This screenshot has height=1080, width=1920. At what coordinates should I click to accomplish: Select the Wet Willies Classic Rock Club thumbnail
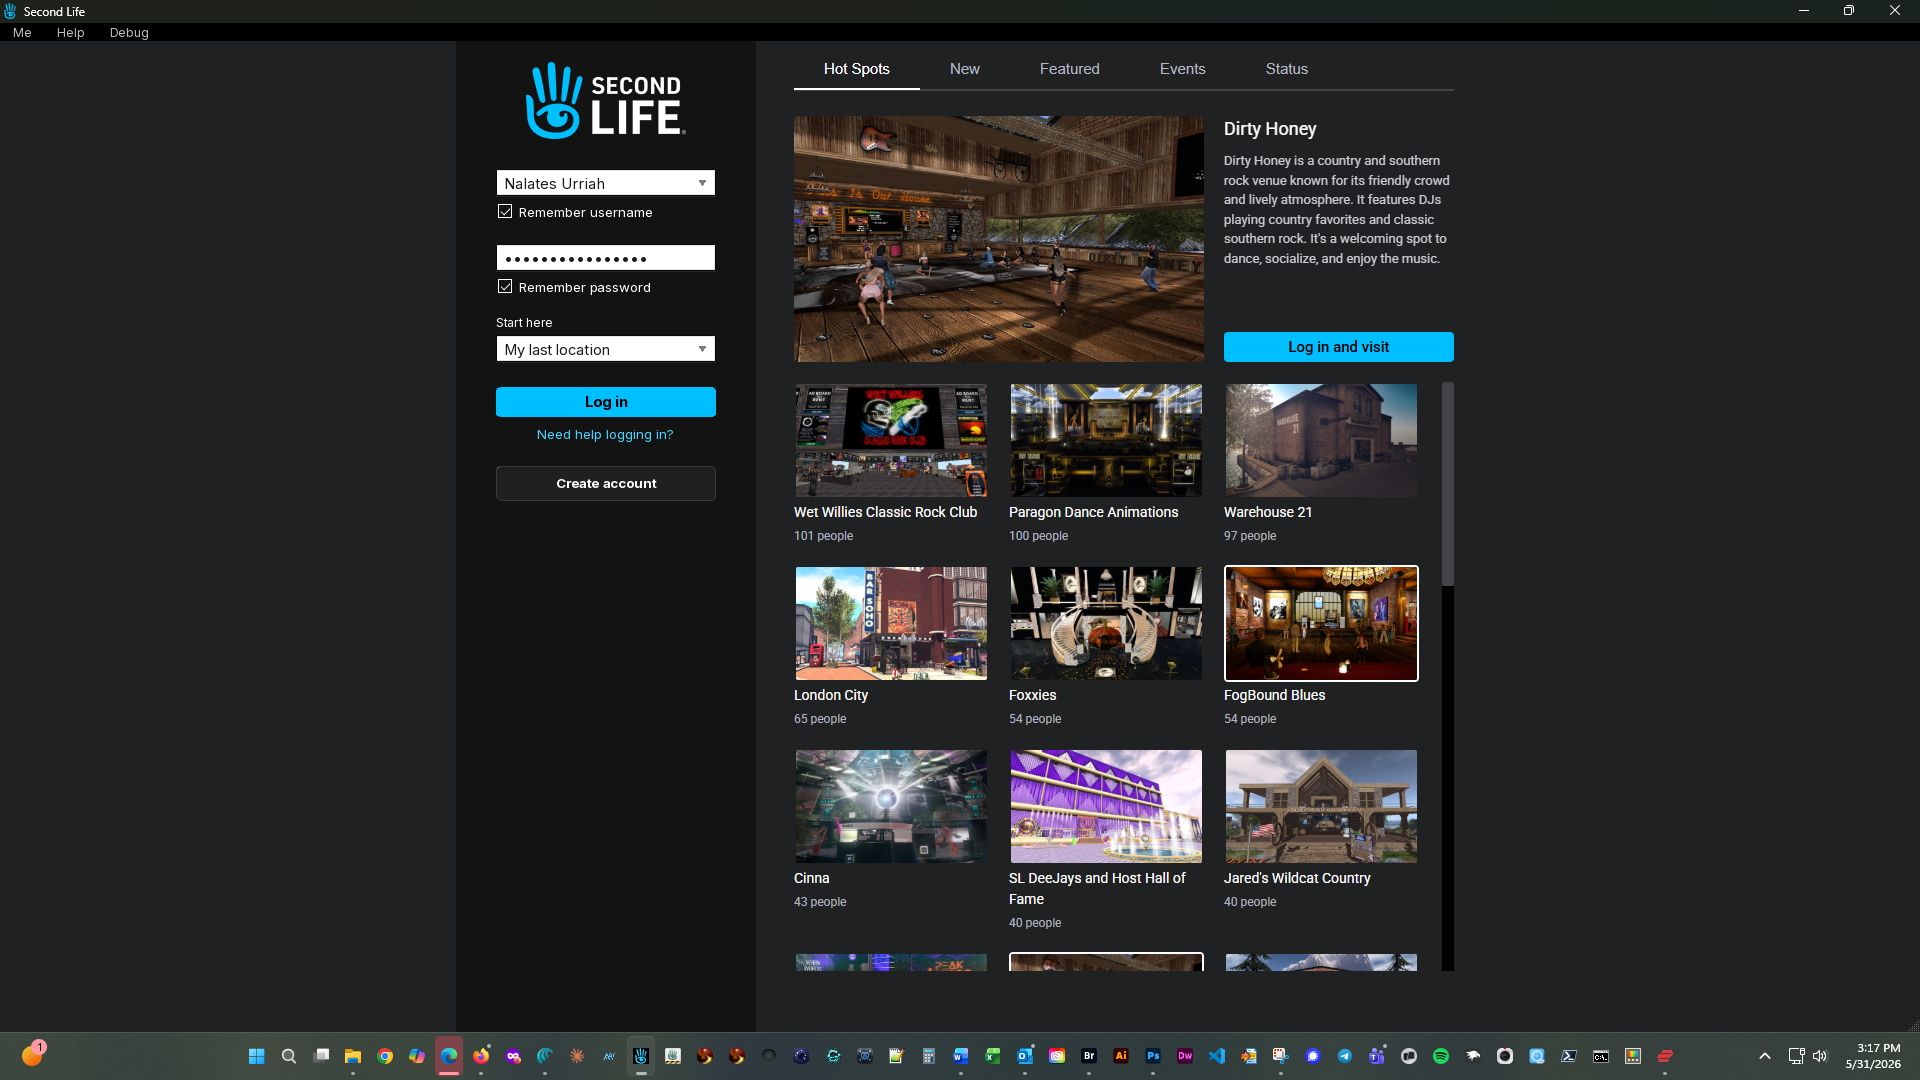(891, 441)
